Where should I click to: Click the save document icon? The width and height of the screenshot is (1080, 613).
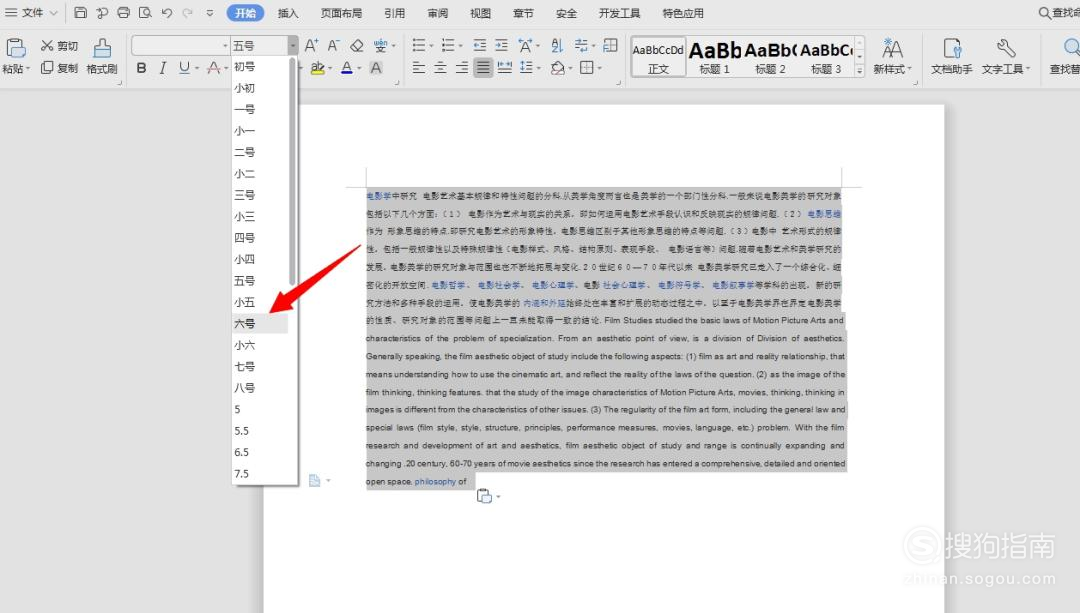click(x=81, y=12)
